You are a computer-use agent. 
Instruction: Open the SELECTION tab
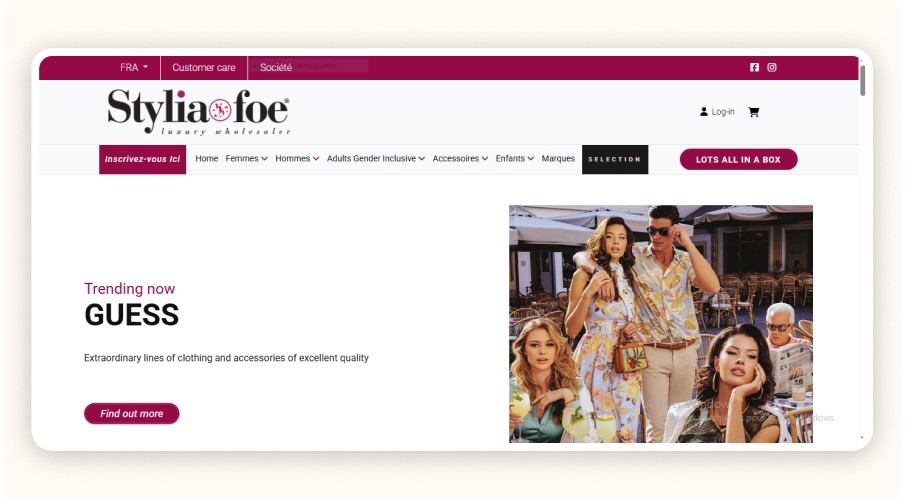pos(615,159)
